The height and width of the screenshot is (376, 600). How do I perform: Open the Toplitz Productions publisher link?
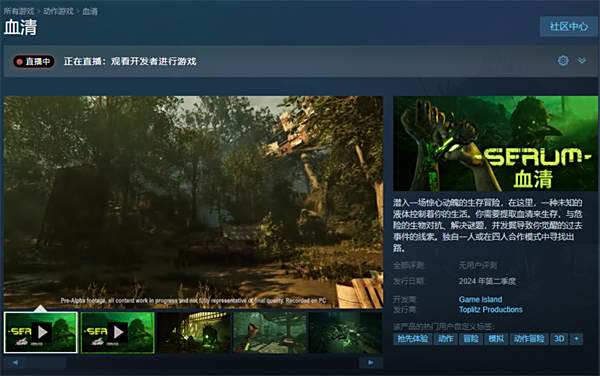click(x=491, y=309)
